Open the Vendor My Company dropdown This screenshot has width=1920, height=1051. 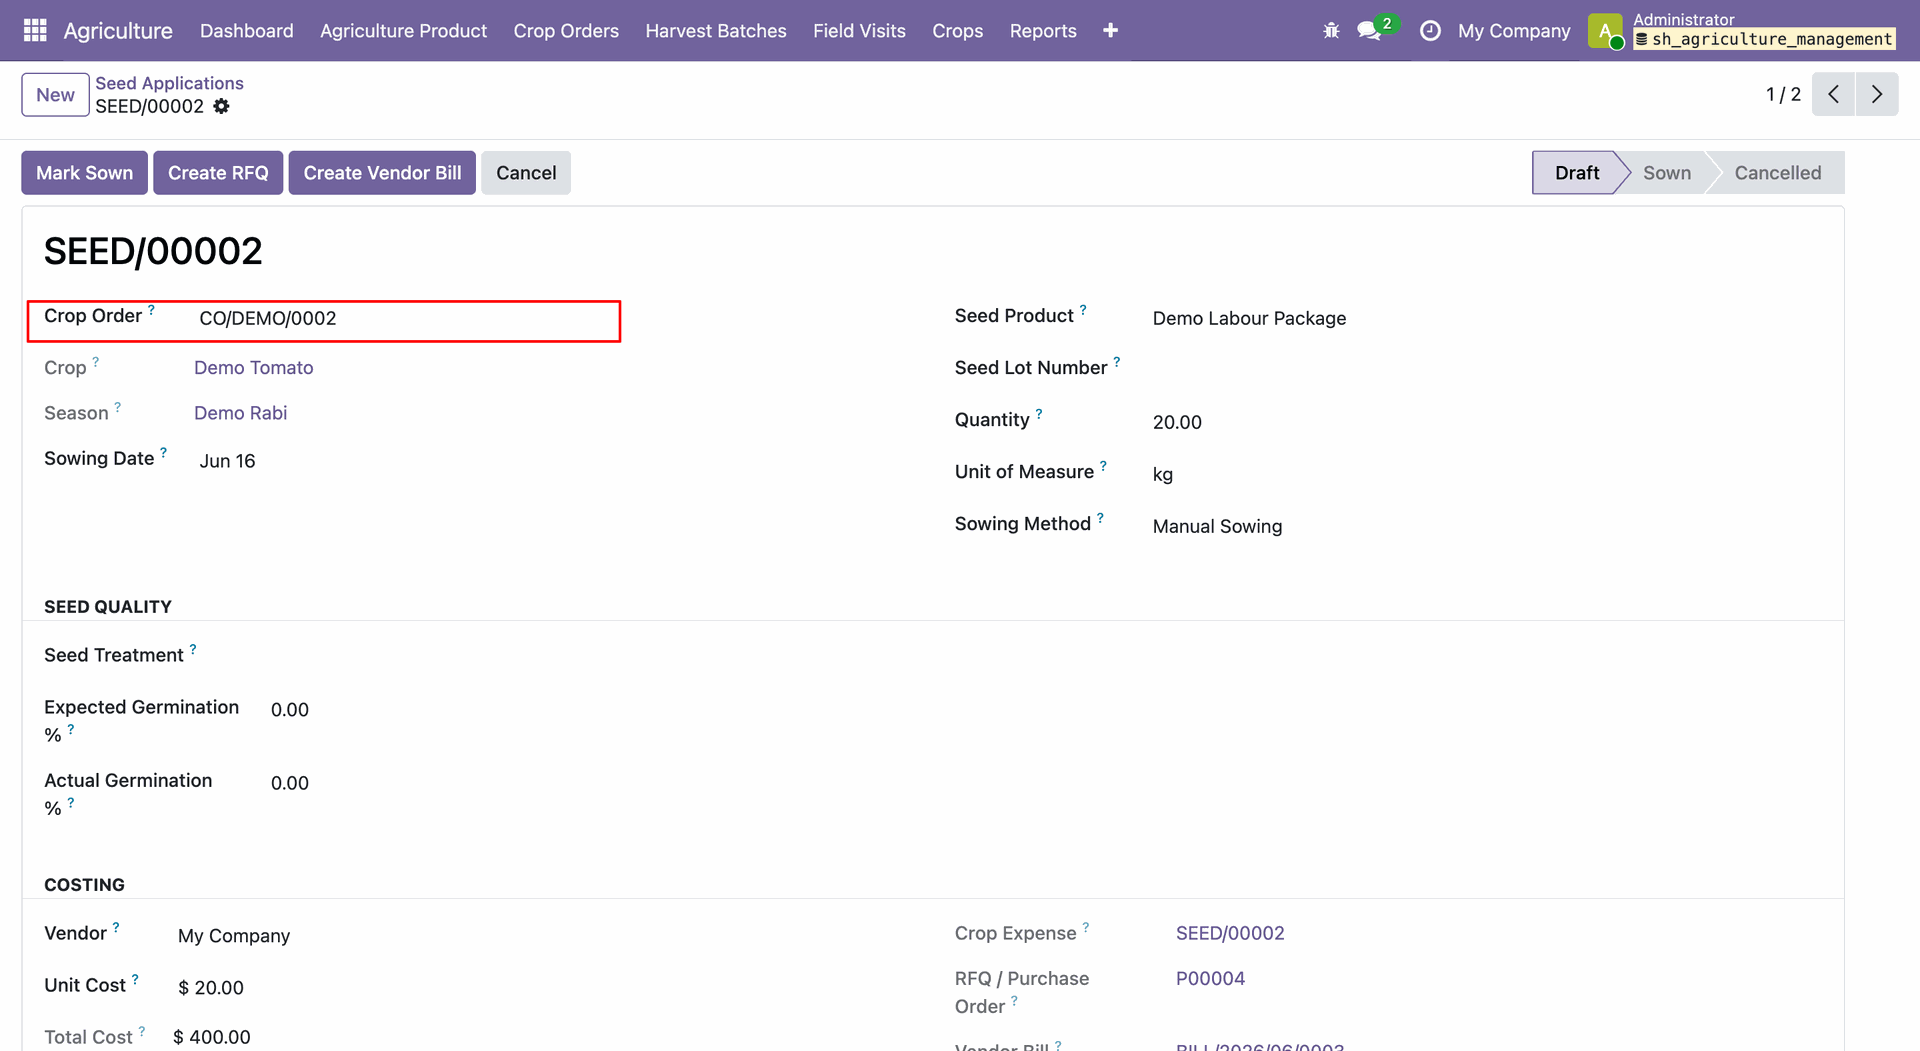540,936
